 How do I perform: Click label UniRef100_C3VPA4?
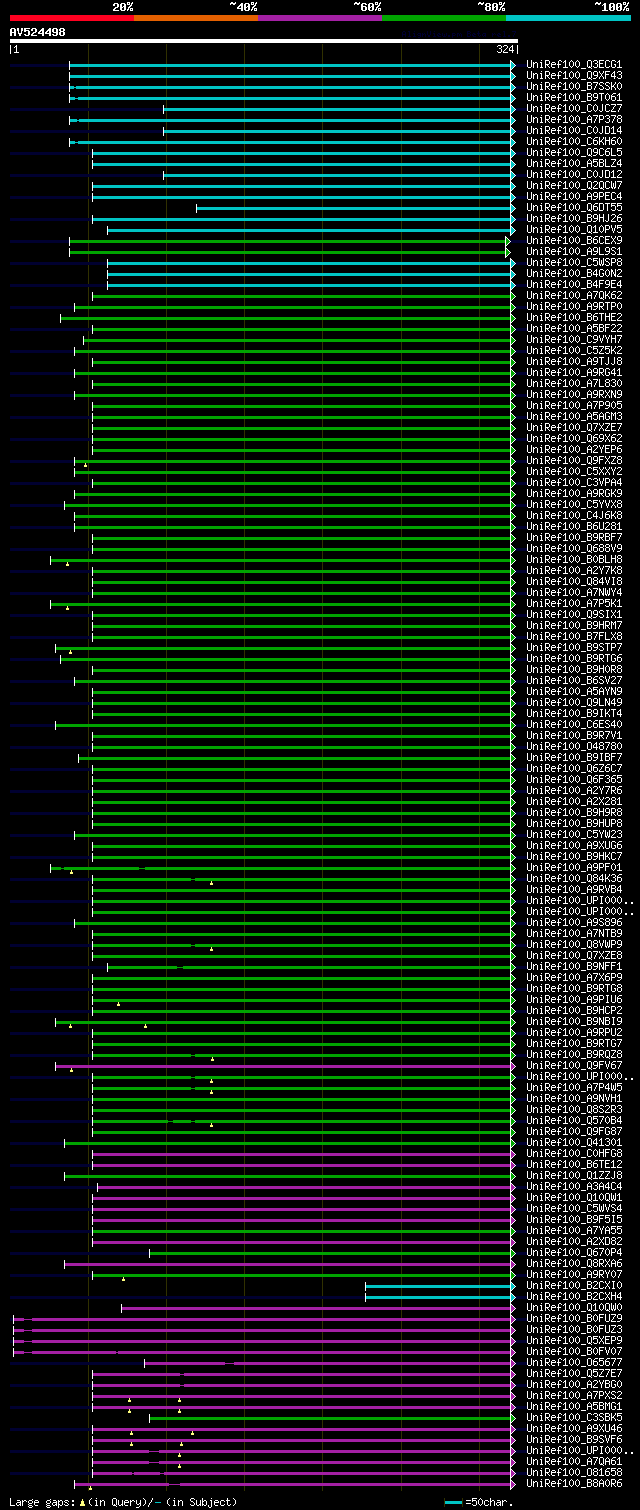click(574, 483)
